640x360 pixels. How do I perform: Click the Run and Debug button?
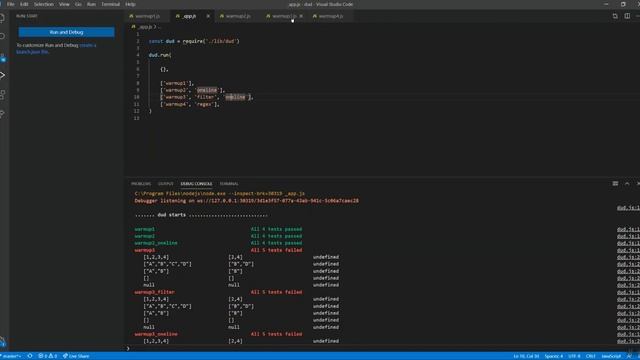(x=67, y=32)
